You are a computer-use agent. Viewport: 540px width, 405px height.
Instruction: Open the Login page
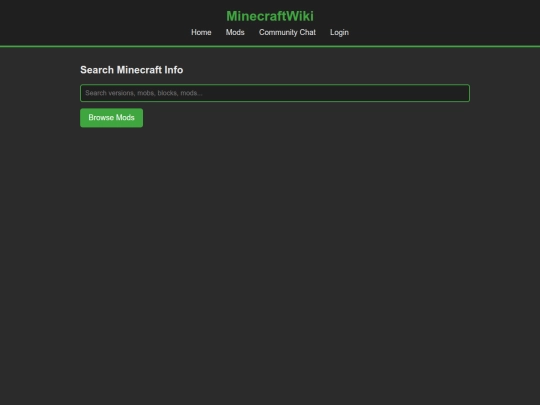pyautogui.click(x=339, y=32)
